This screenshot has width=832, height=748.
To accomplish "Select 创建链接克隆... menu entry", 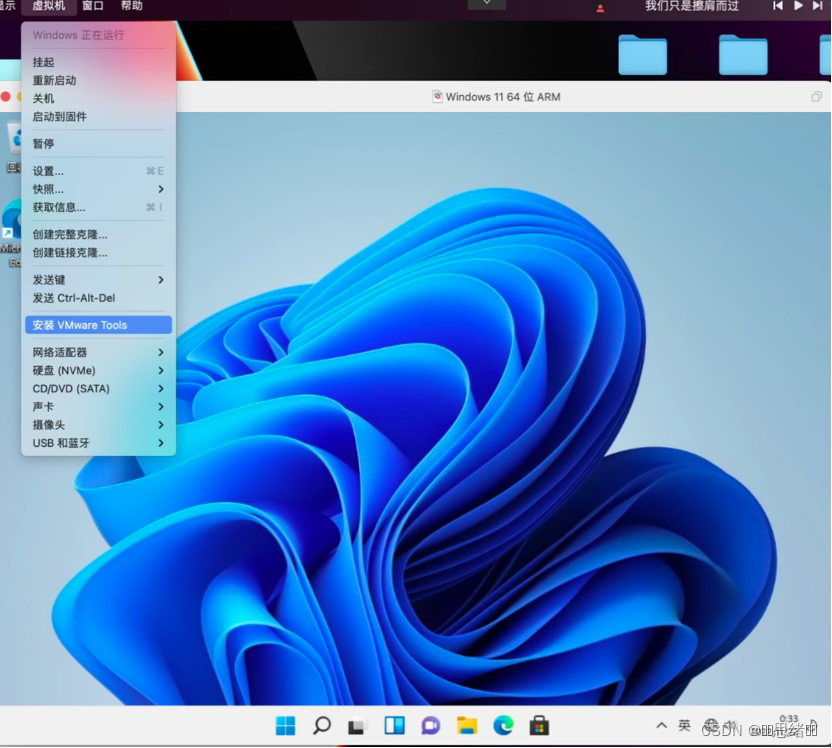I will click(98, 253).
